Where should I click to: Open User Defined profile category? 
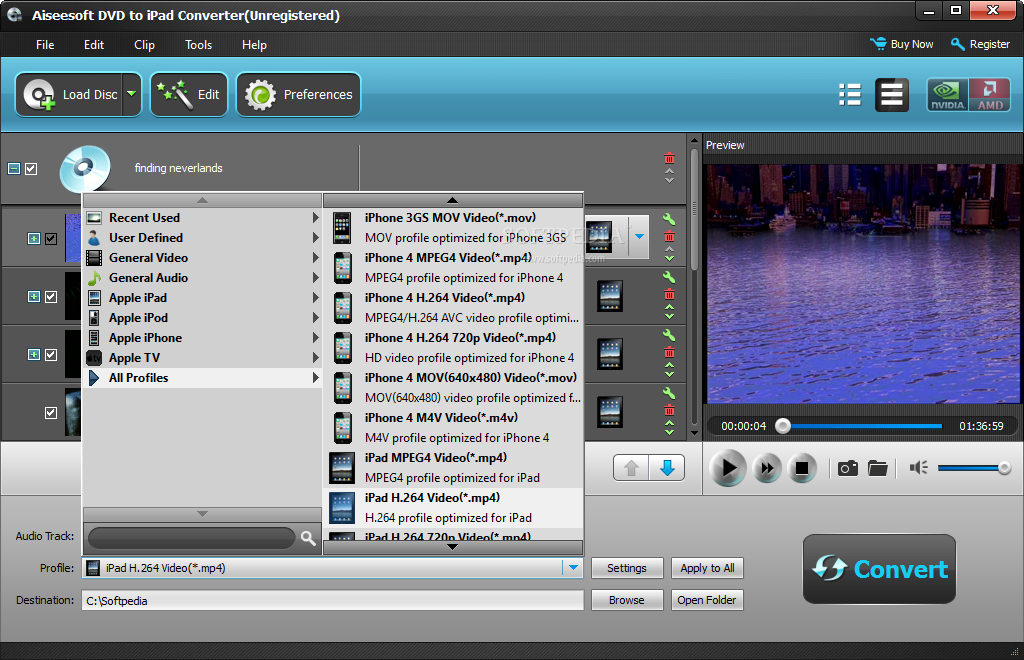[202, 238]
